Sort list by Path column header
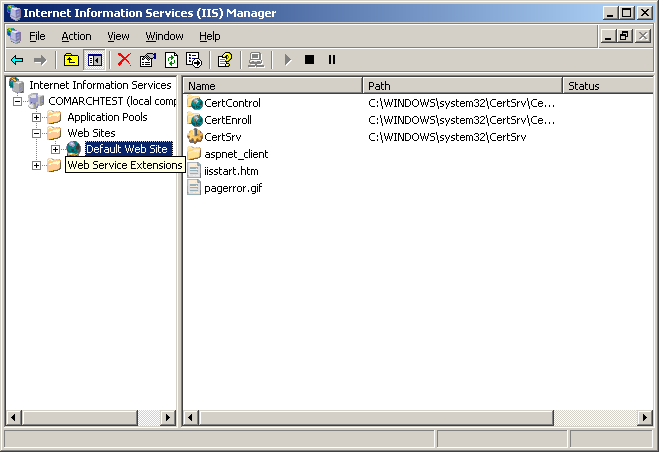The image size is (659, 452). point(462,86)
